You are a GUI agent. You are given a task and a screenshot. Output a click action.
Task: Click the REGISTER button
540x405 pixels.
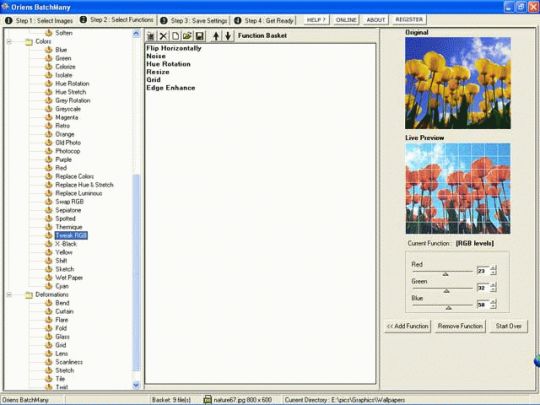pyautogui.click(x=409, y=20)
